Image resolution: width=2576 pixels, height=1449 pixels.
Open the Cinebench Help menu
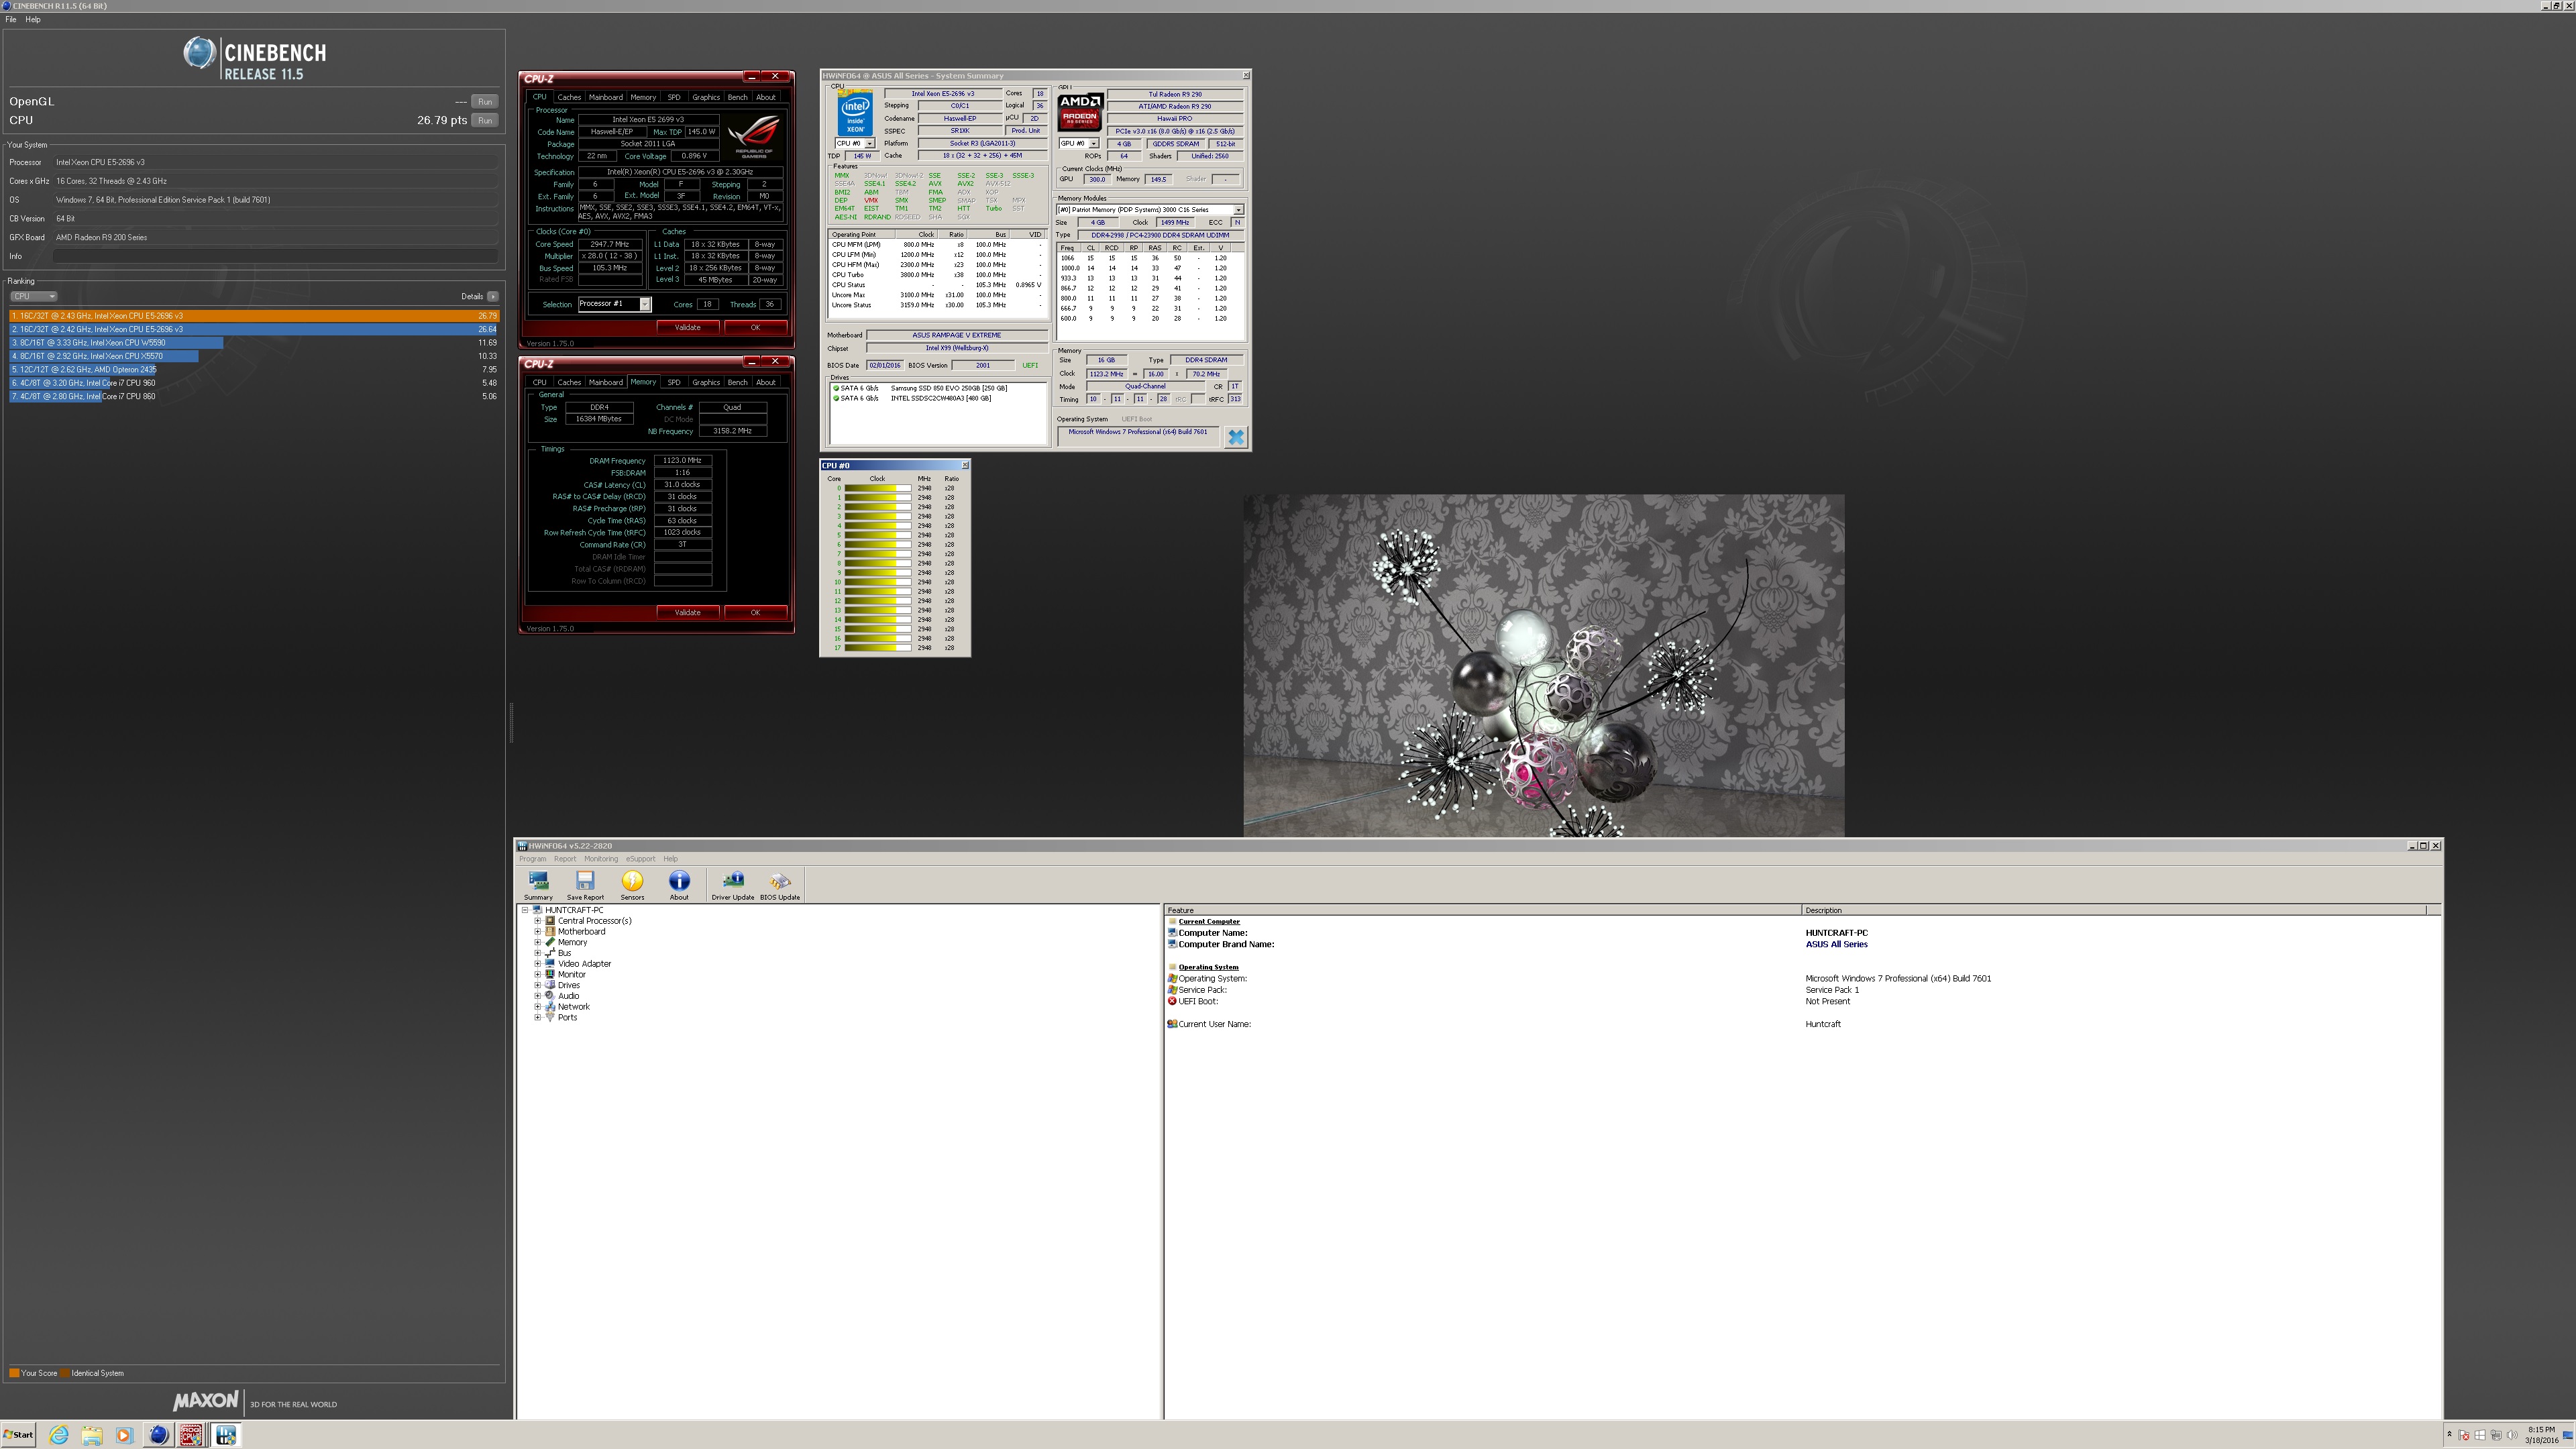33,19
